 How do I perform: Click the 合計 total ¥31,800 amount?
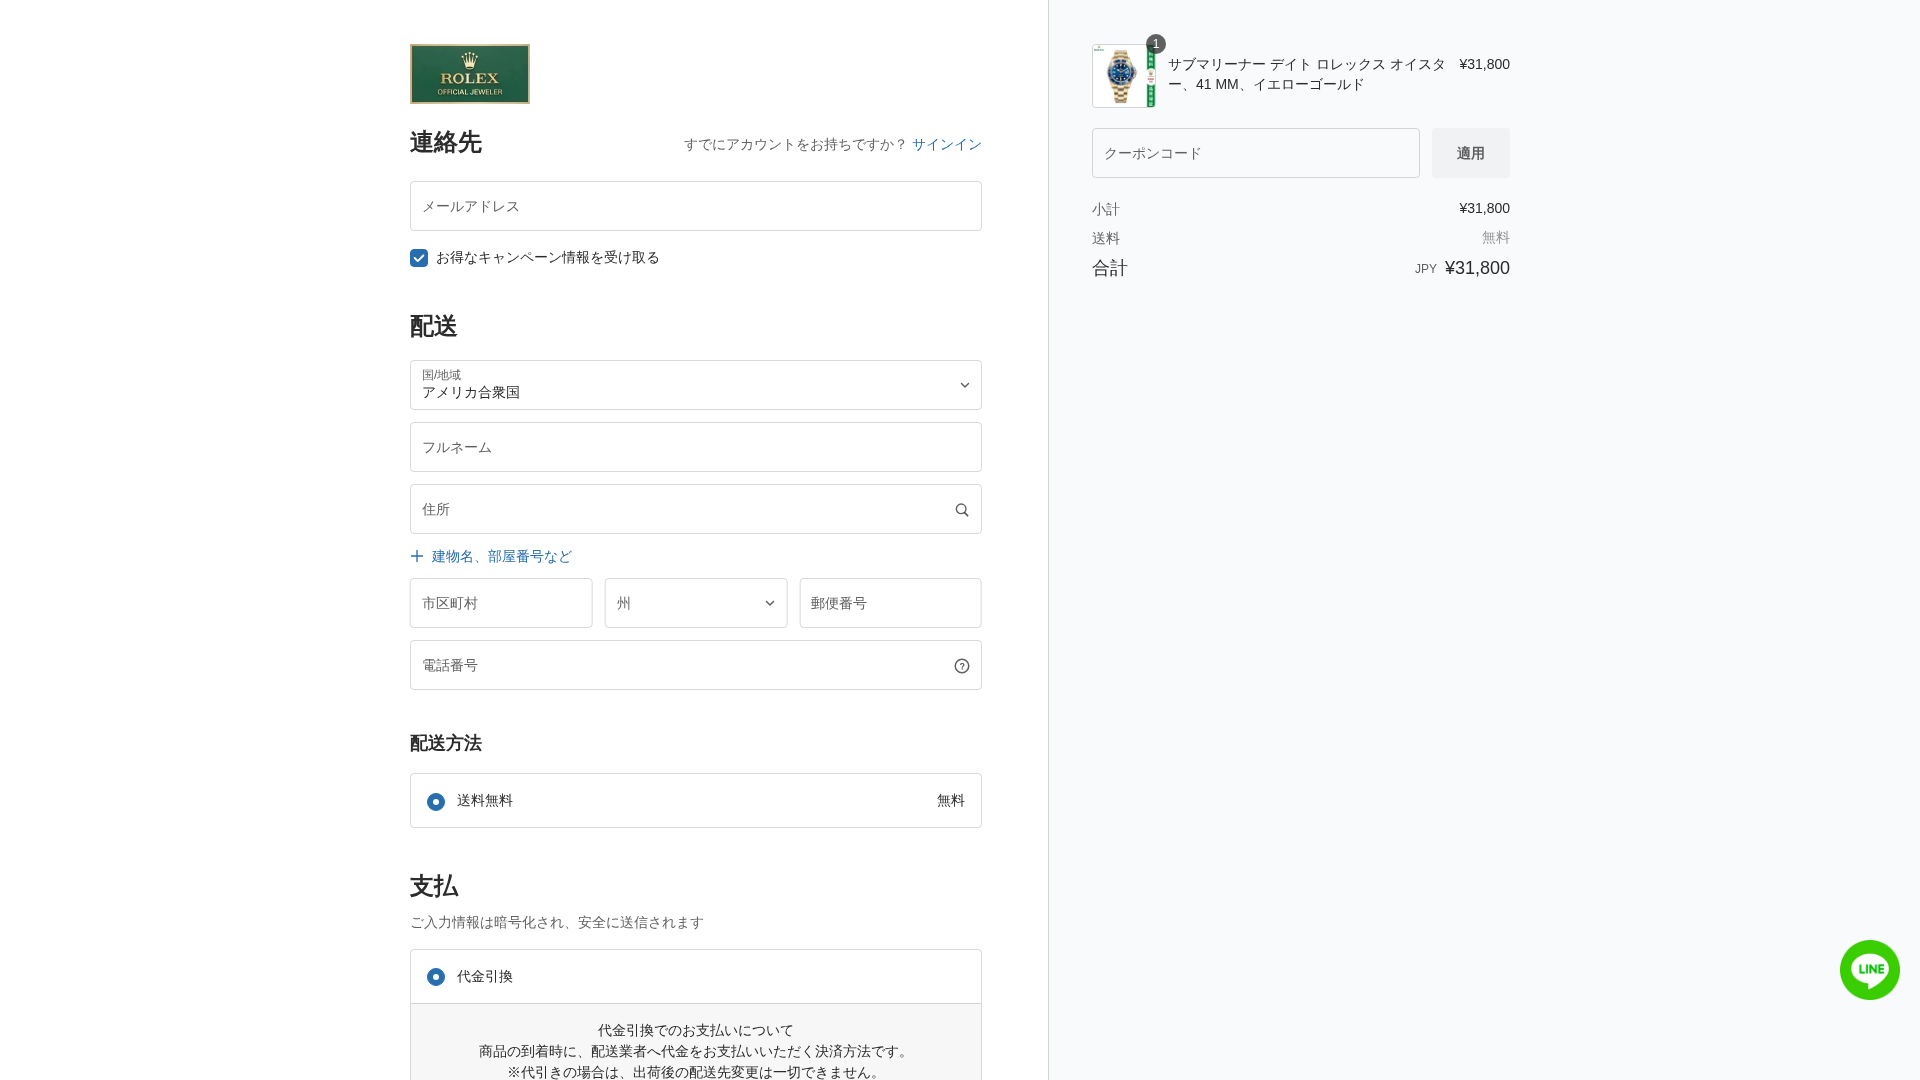tap(1477, 268)
